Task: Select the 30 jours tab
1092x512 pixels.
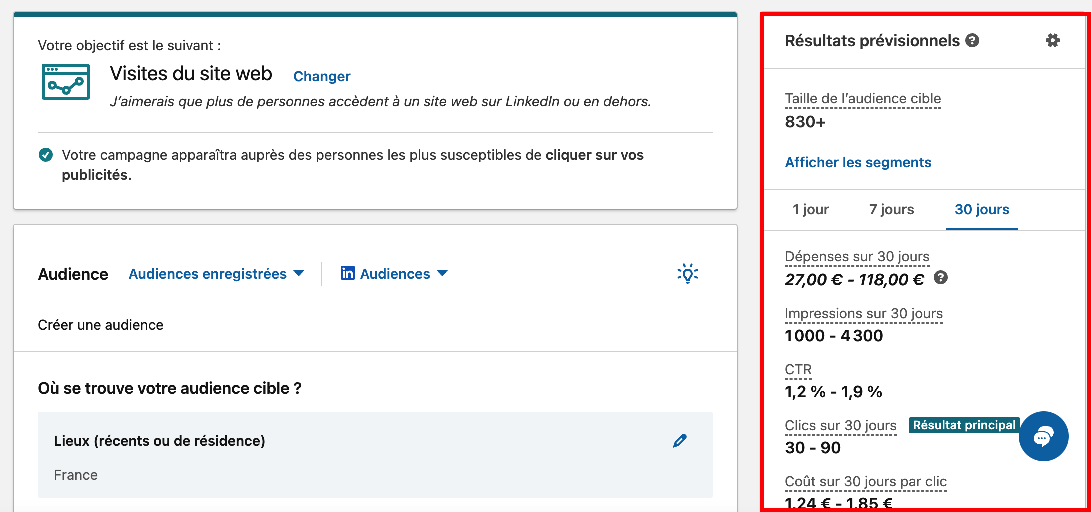Action: point(981,210)
